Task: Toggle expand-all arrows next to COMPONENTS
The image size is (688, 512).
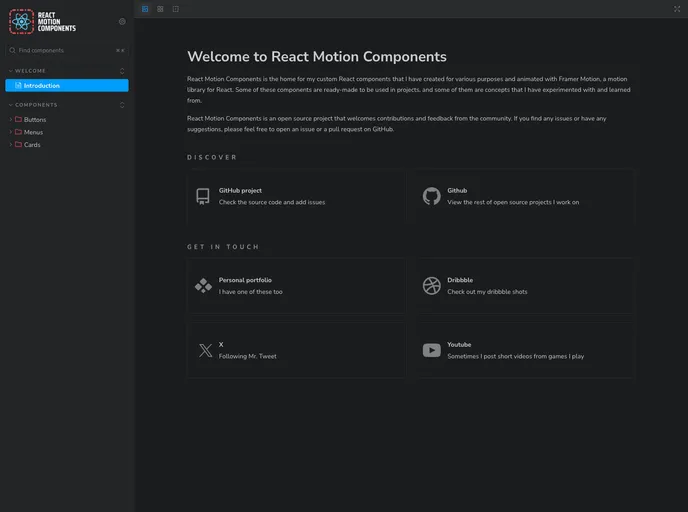Action: click(122, 105)
